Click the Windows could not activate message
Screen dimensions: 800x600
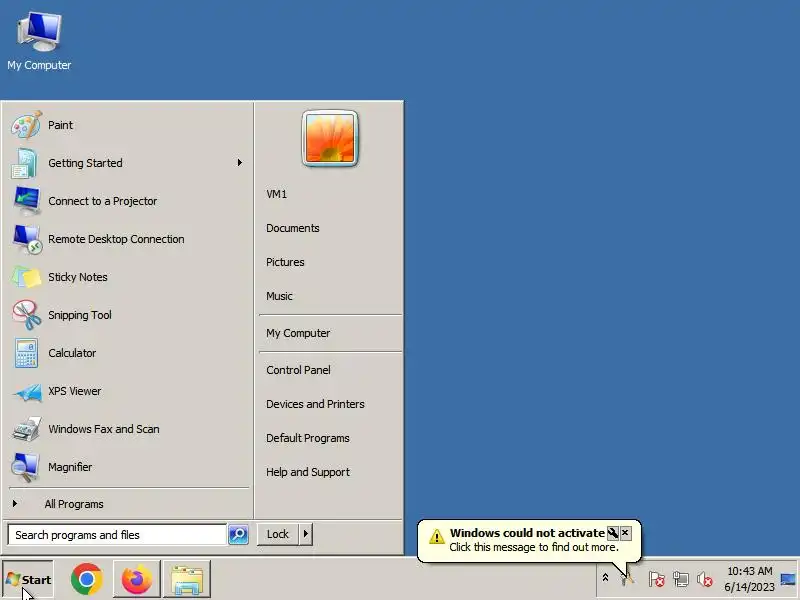tap(527, 533)
